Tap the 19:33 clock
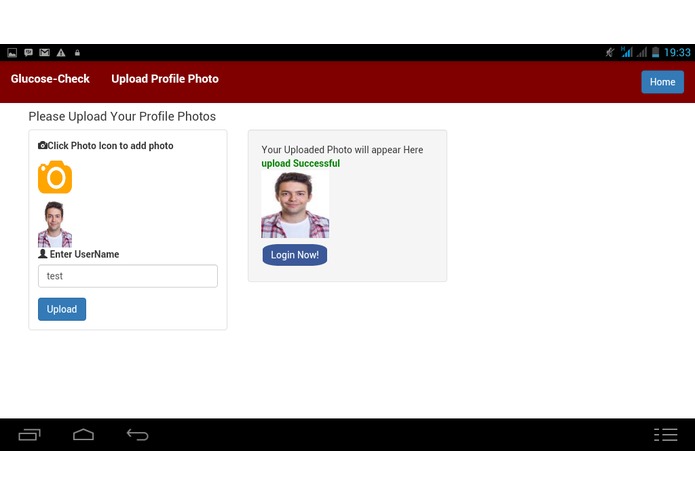The width and height of the screenshot is (695, 494). [677, 52]
